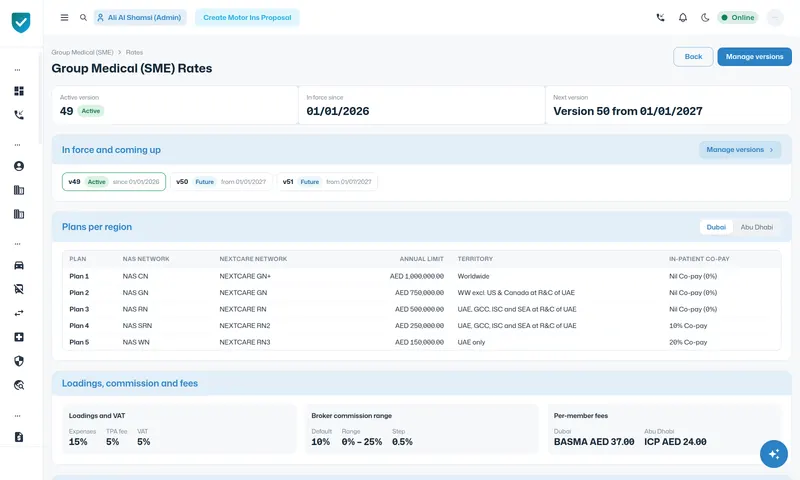Click the search magnifier icon
The width and height of the screenshot is (800, 480).
coord(83,17)
